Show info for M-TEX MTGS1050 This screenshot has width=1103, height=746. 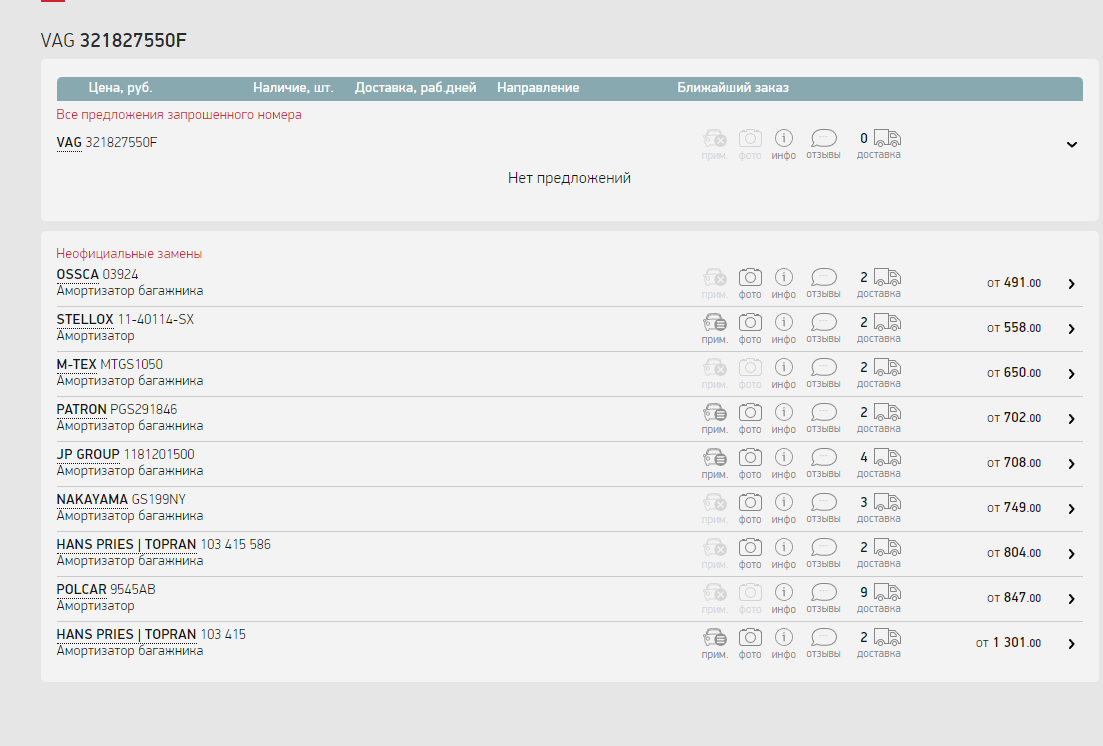tap(784, 374)
